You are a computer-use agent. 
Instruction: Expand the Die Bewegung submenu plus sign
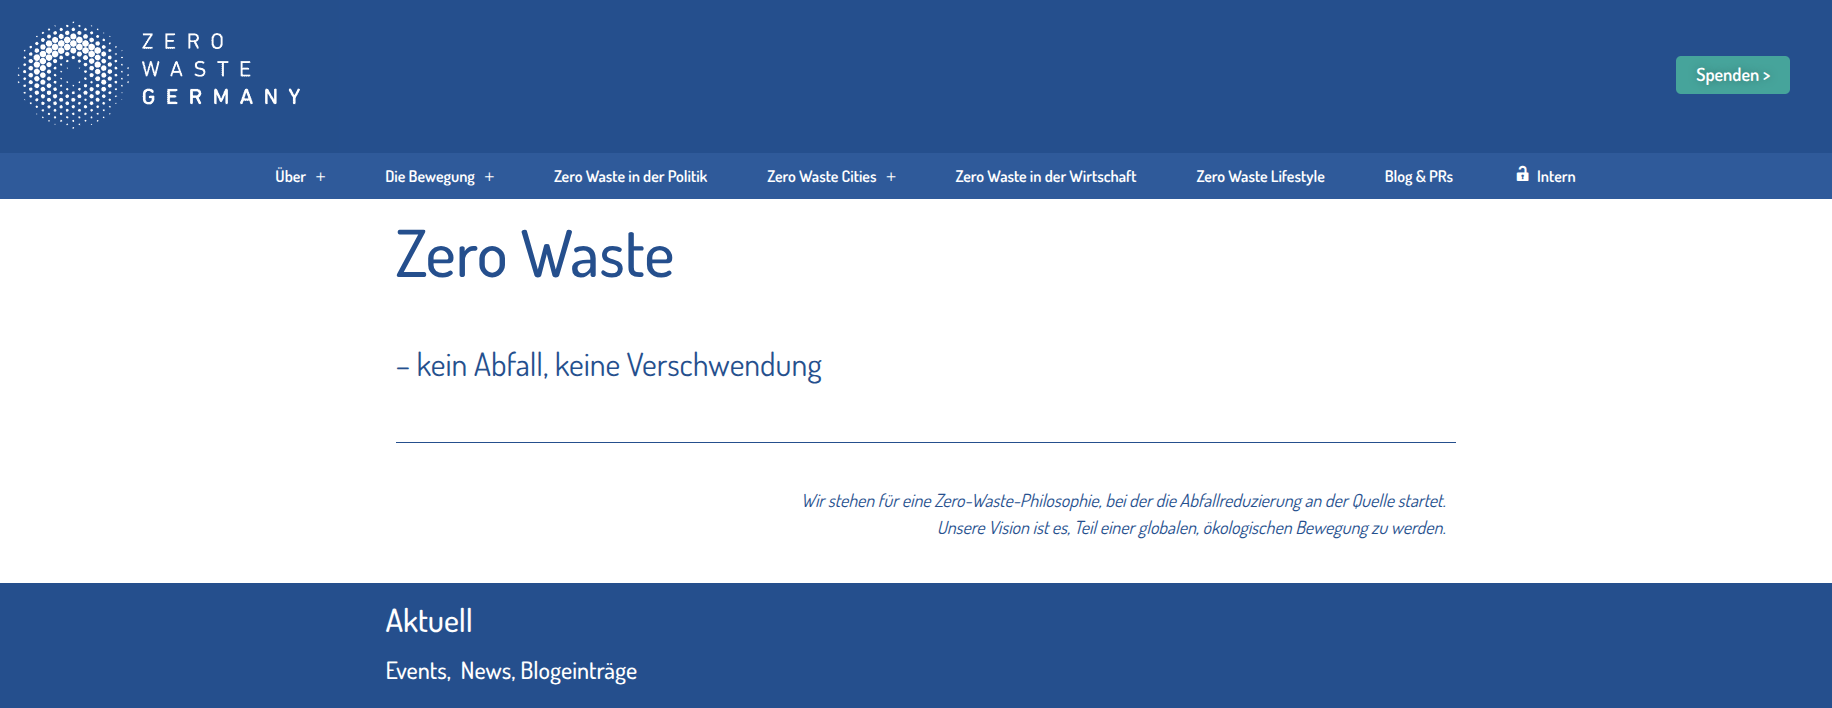[x=490, y=177]
